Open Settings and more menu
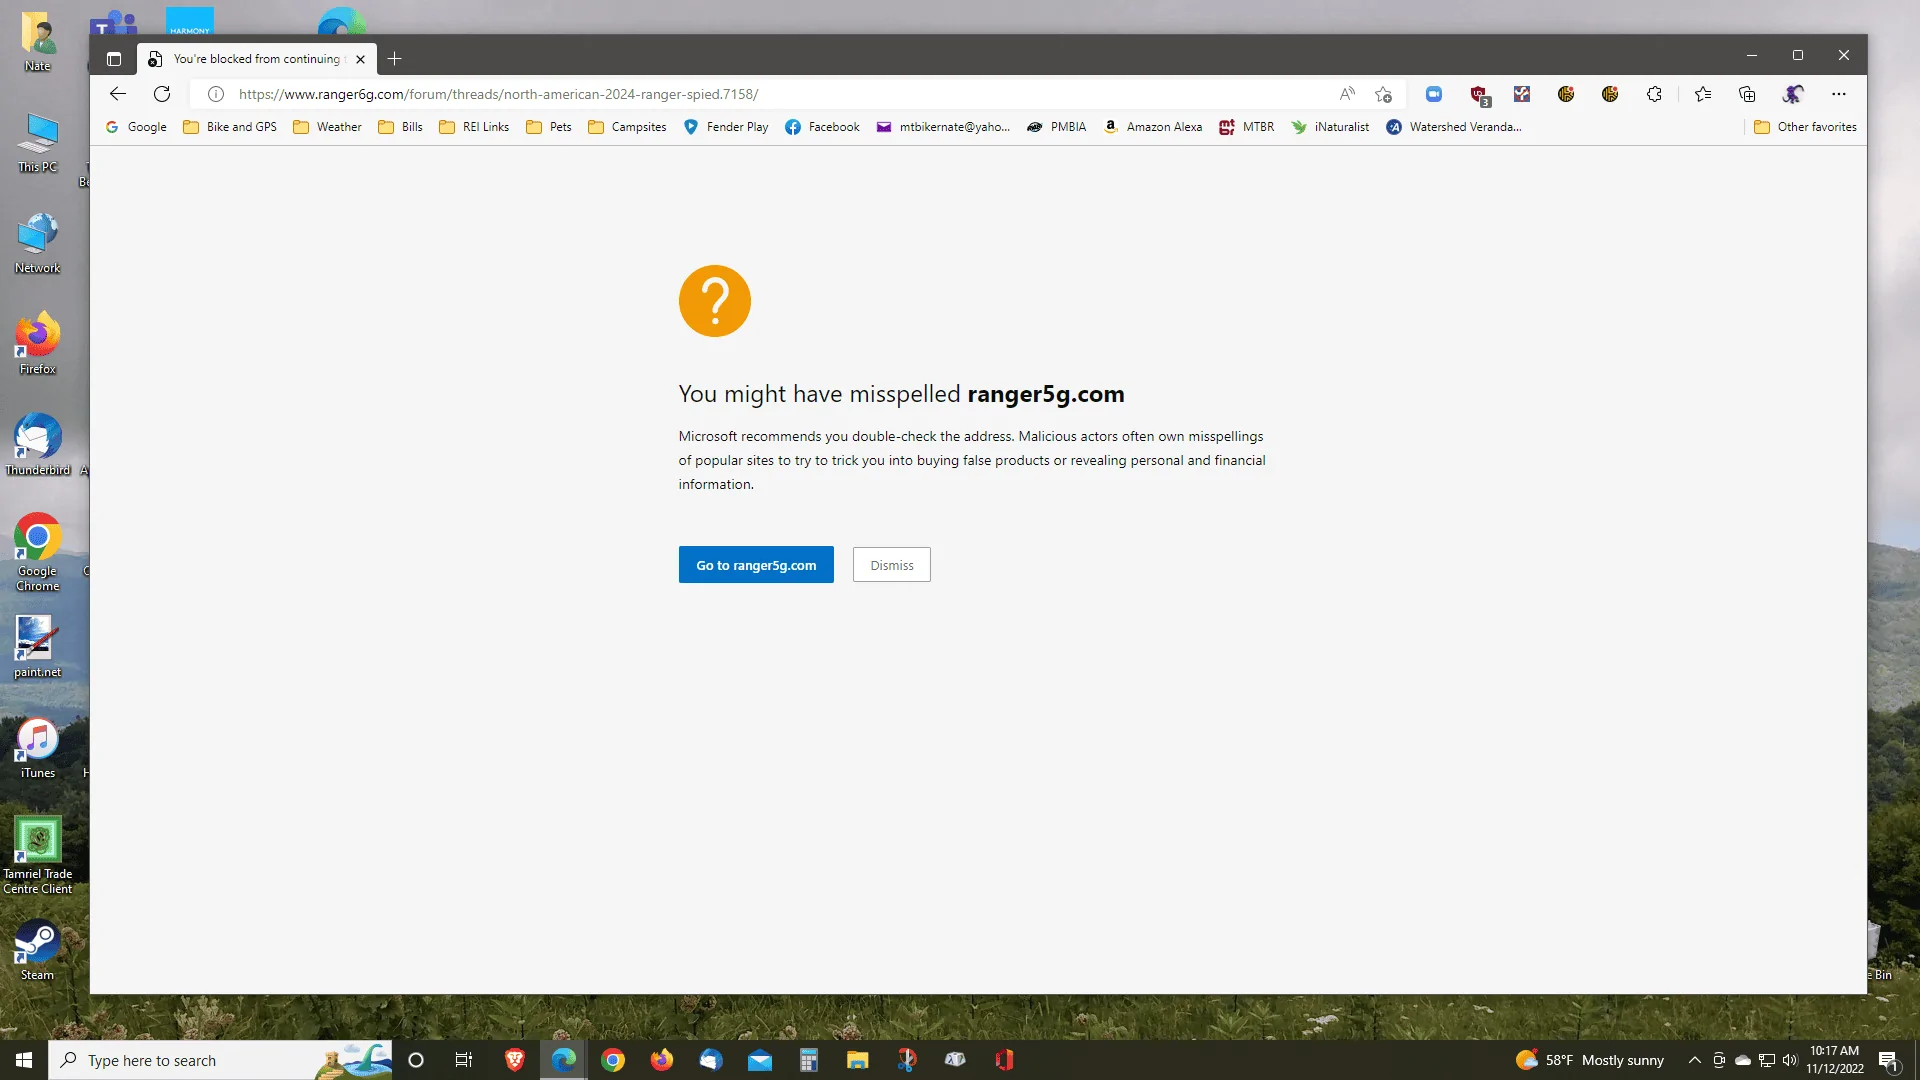This screenshot has width=1920, height=1080. click(x=1839, y=94)
